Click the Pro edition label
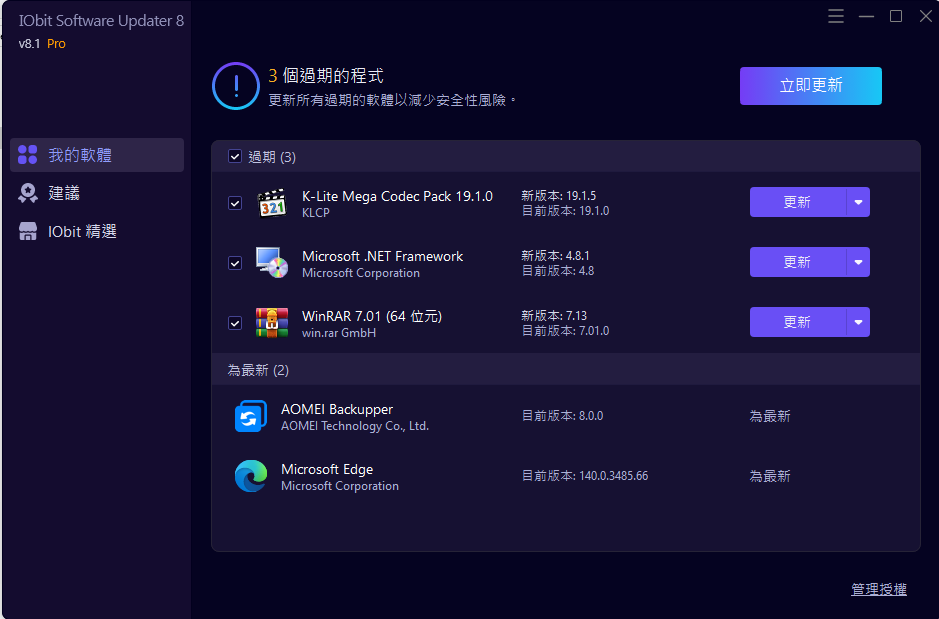The width and height of the screenshot is (939, 619). click(56, 44)
